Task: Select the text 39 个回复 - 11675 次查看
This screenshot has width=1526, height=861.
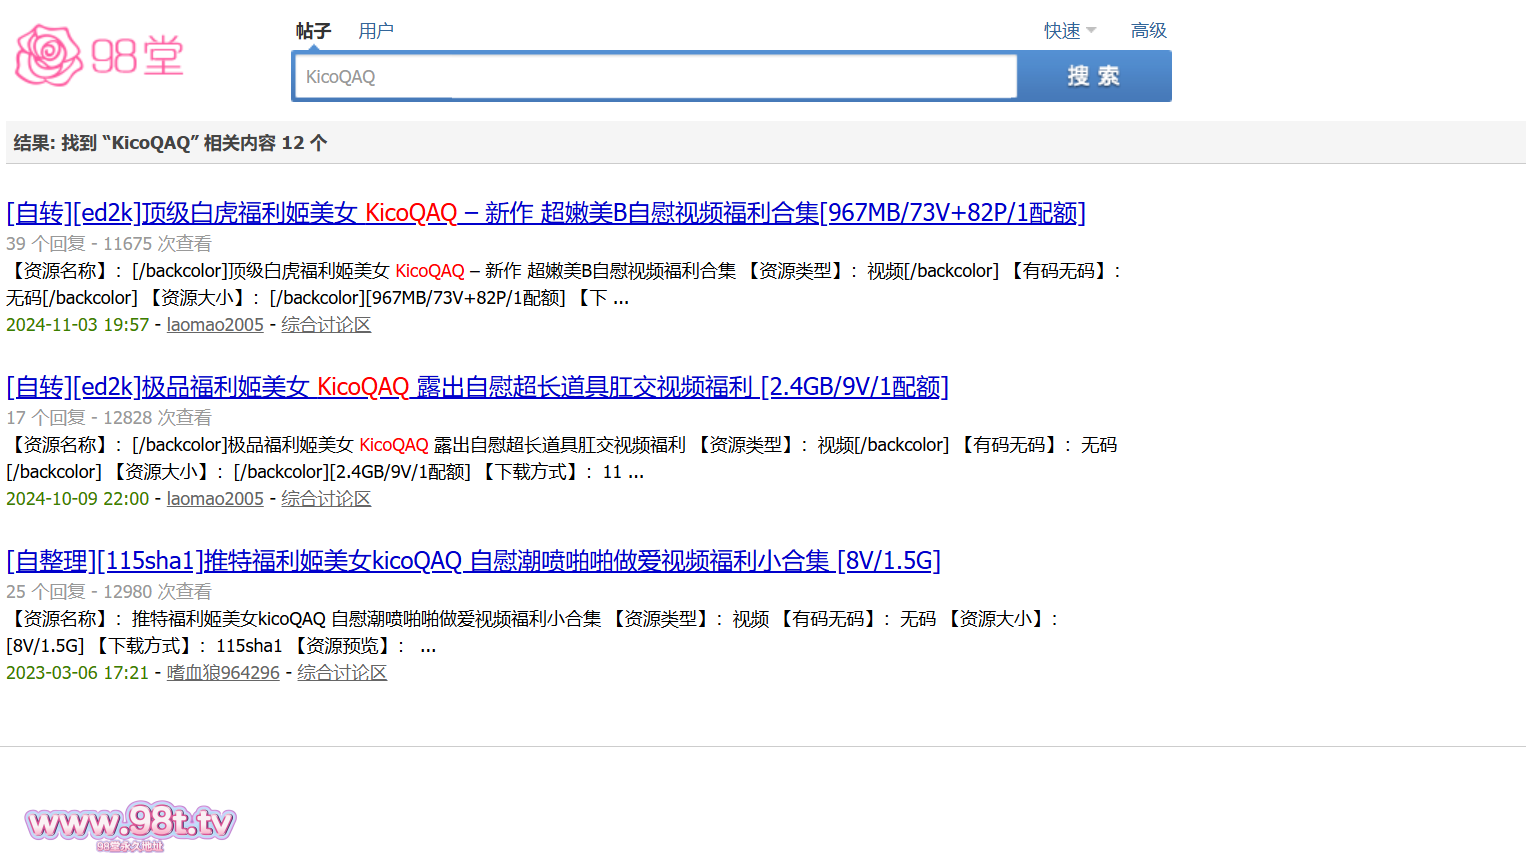Action: pyautogui.click(x=109, y=244)
